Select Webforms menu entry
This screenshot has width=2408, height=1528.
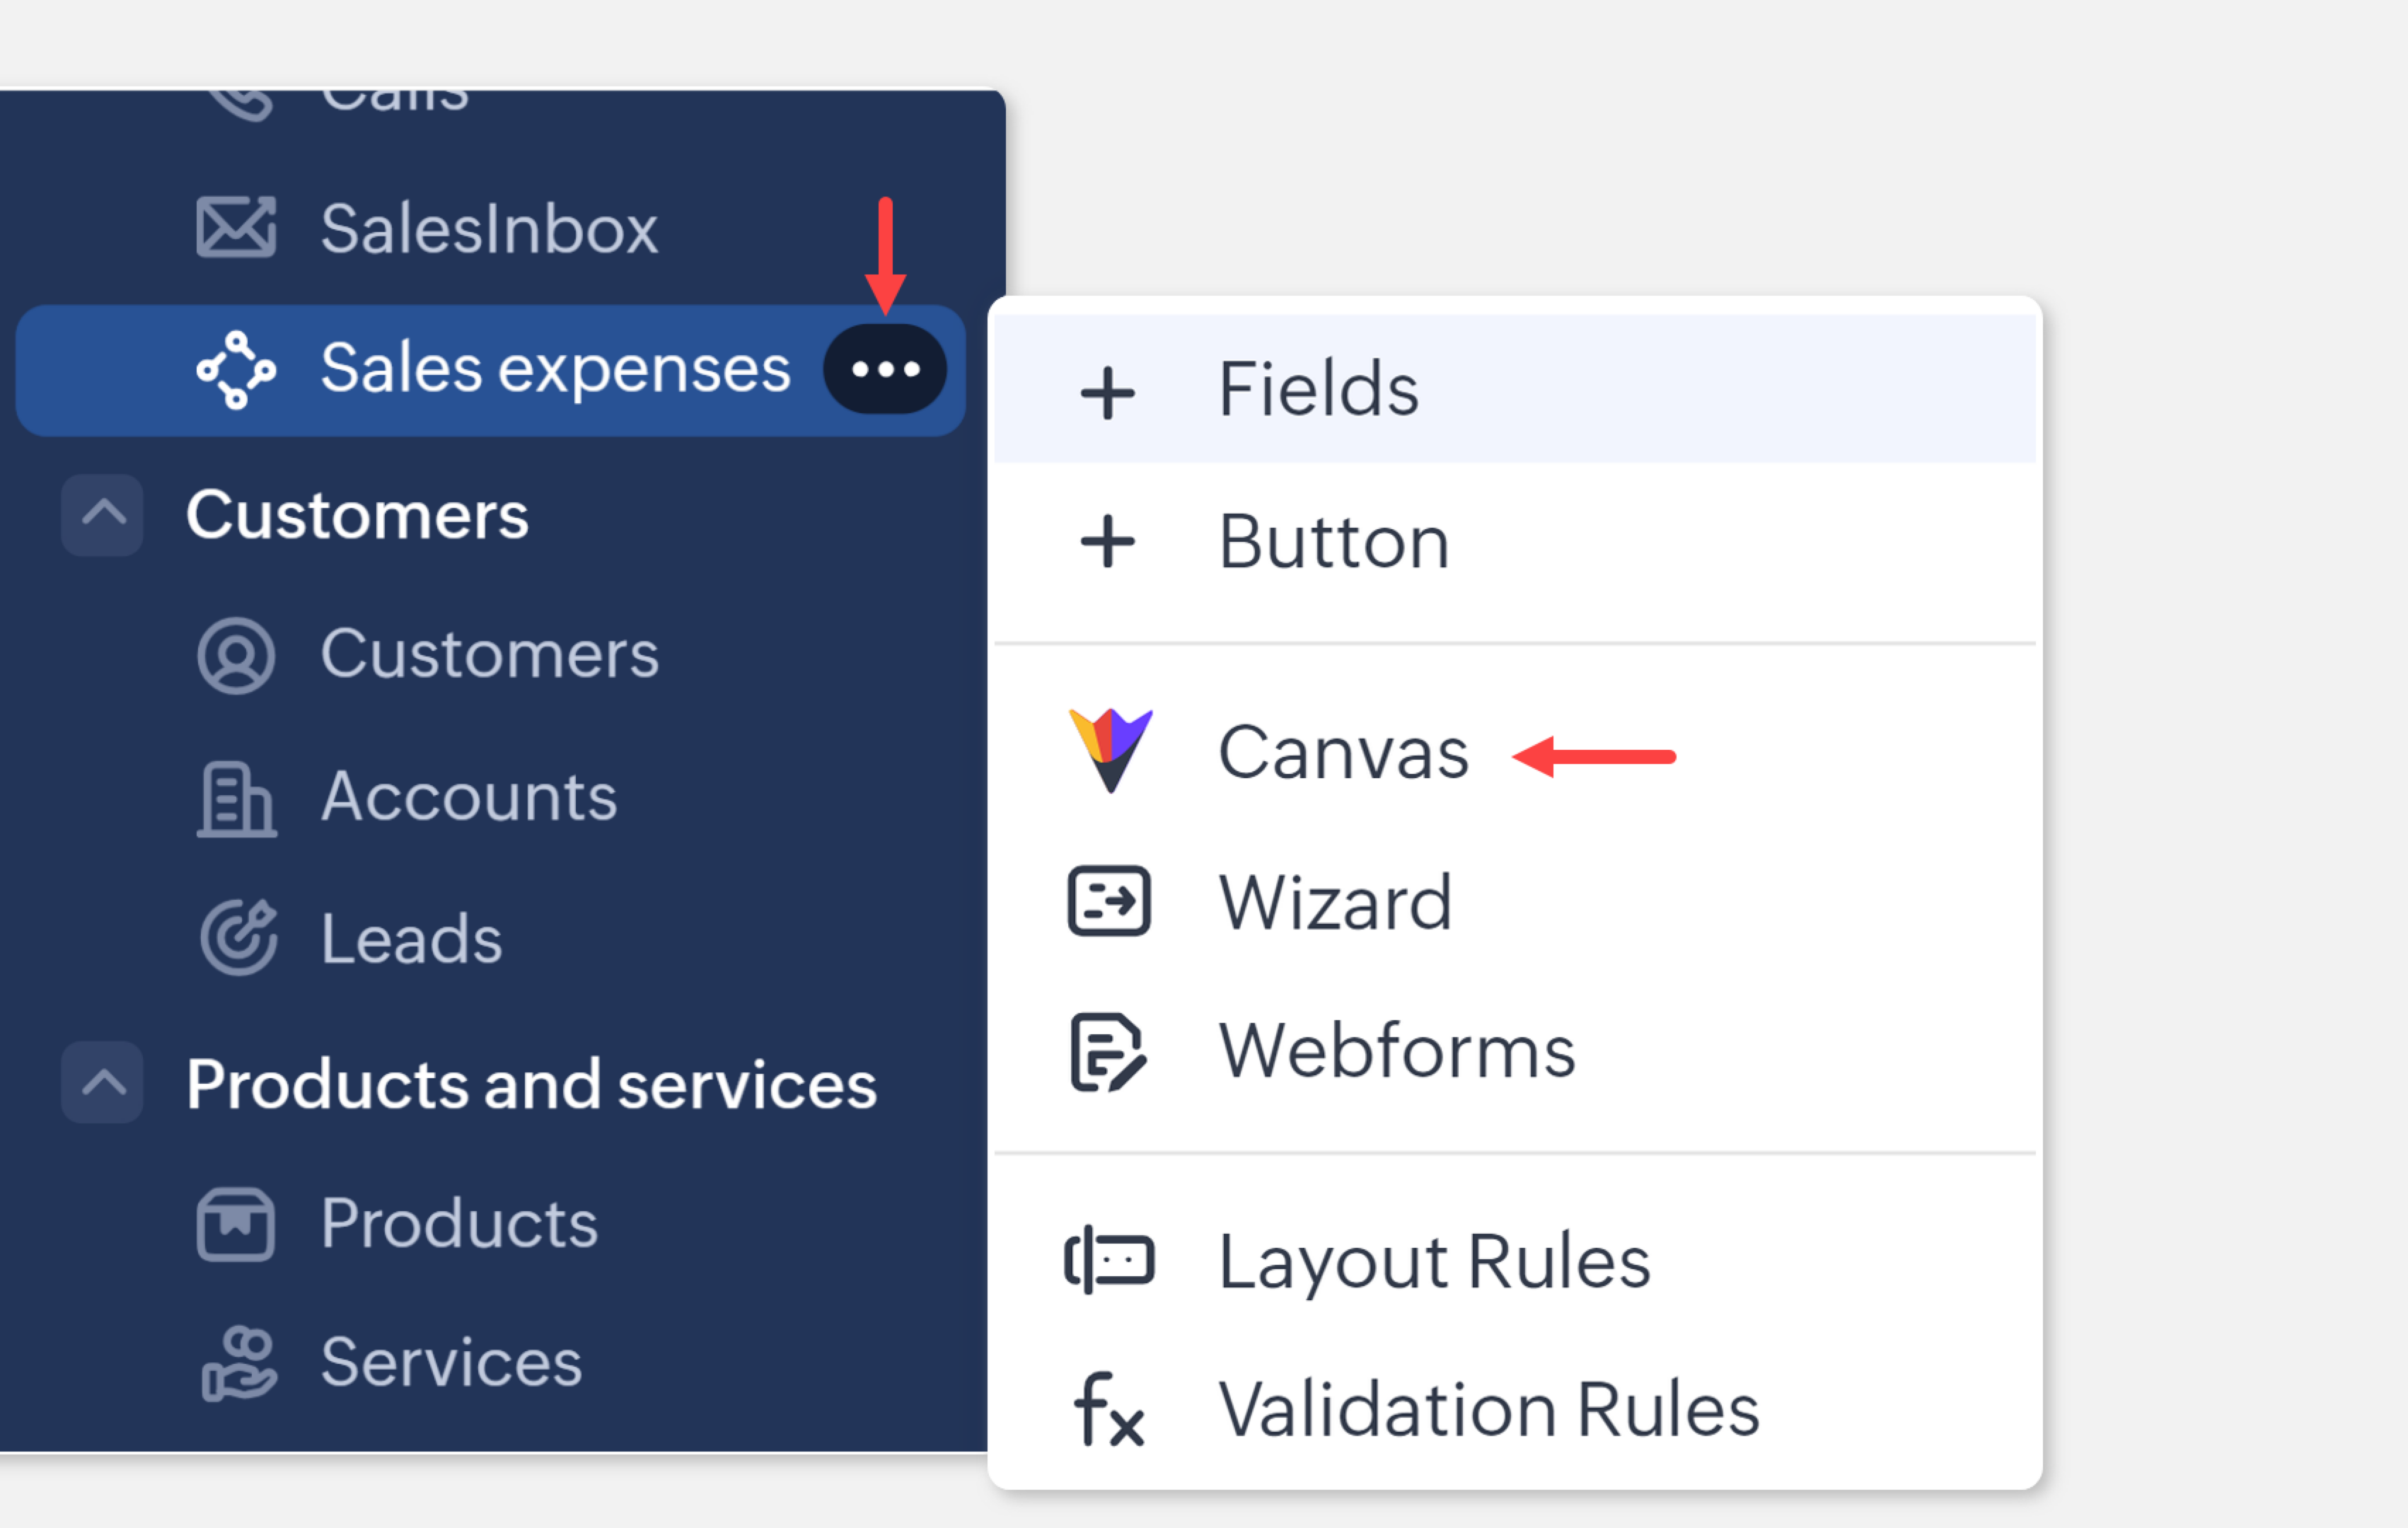click(x=1396, y=1052)
